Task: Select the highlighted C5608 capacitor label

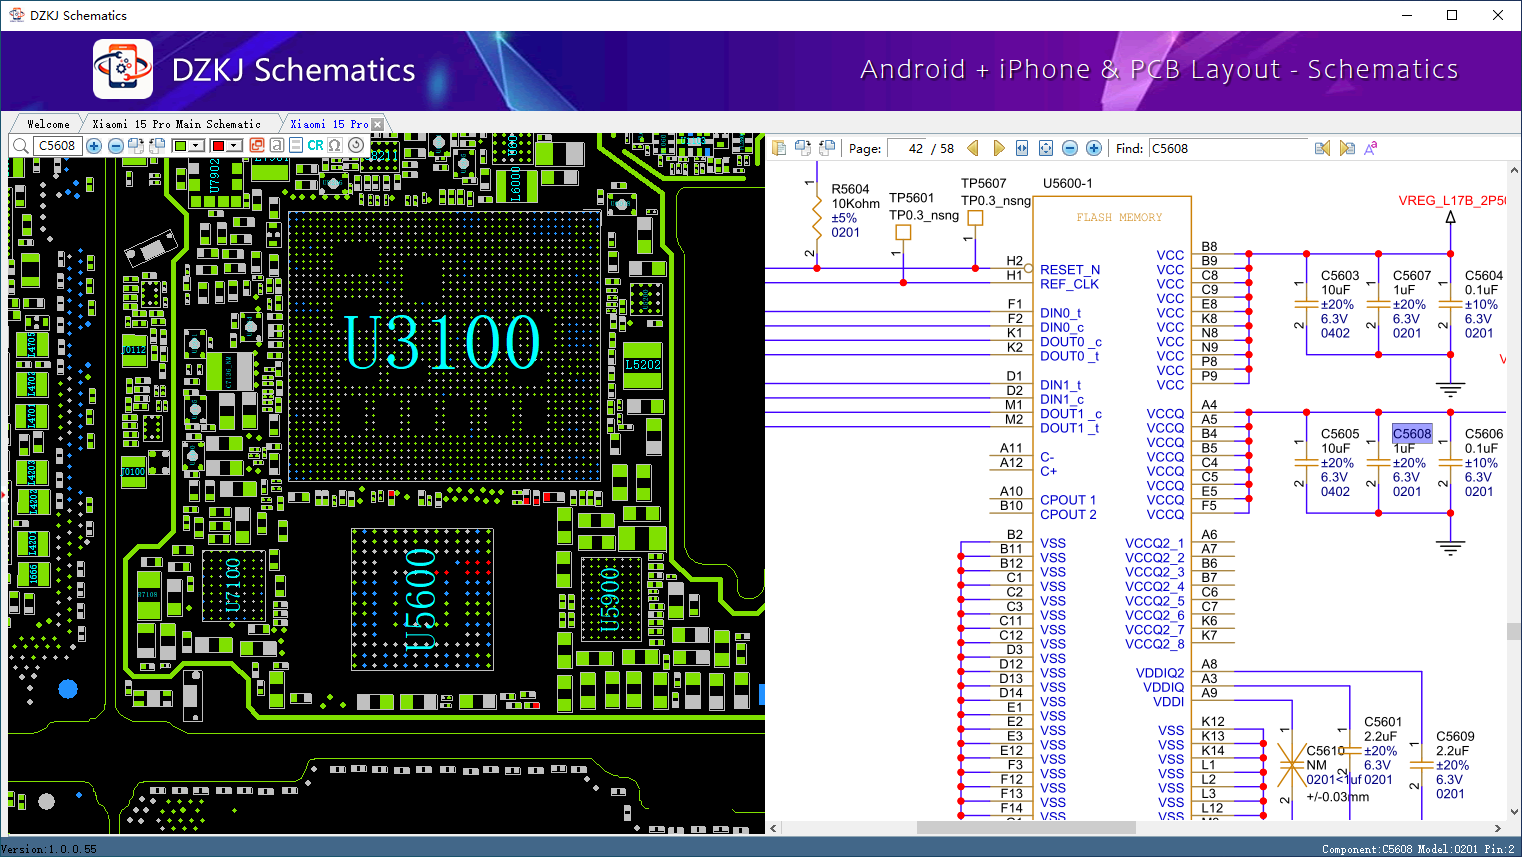Action: click(1411, 433)
